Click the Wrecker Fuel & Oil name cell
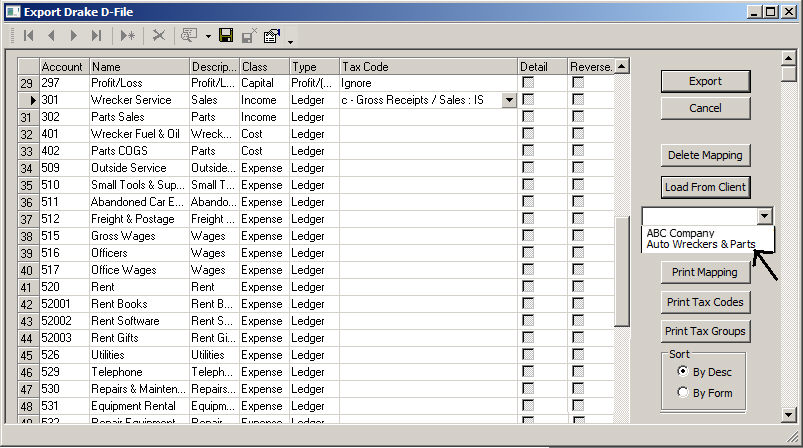 click(x=139, y=134)
